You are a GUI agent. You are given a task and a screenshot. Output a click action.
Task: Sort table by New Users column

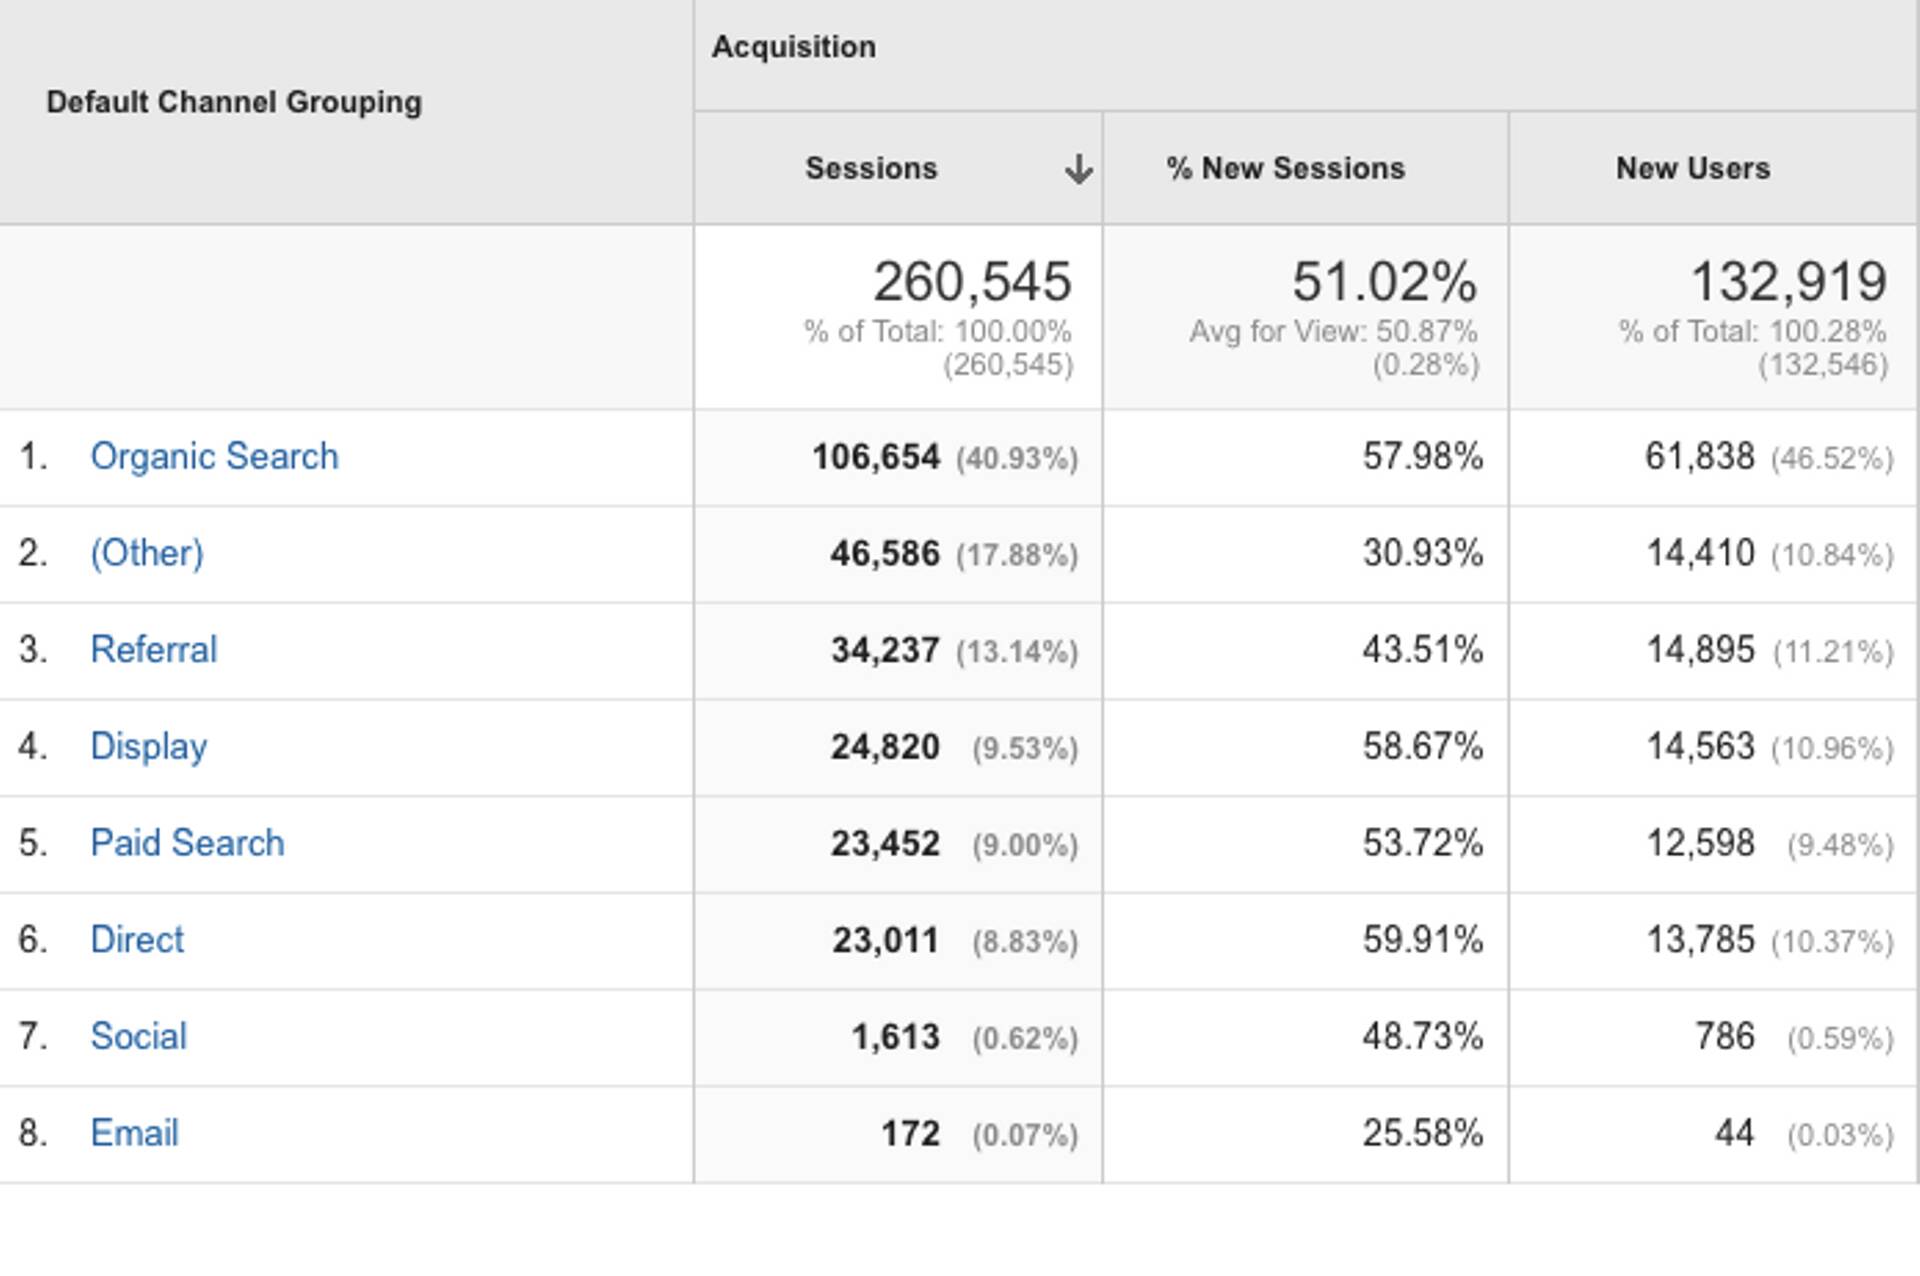(x=1692, y=168)
